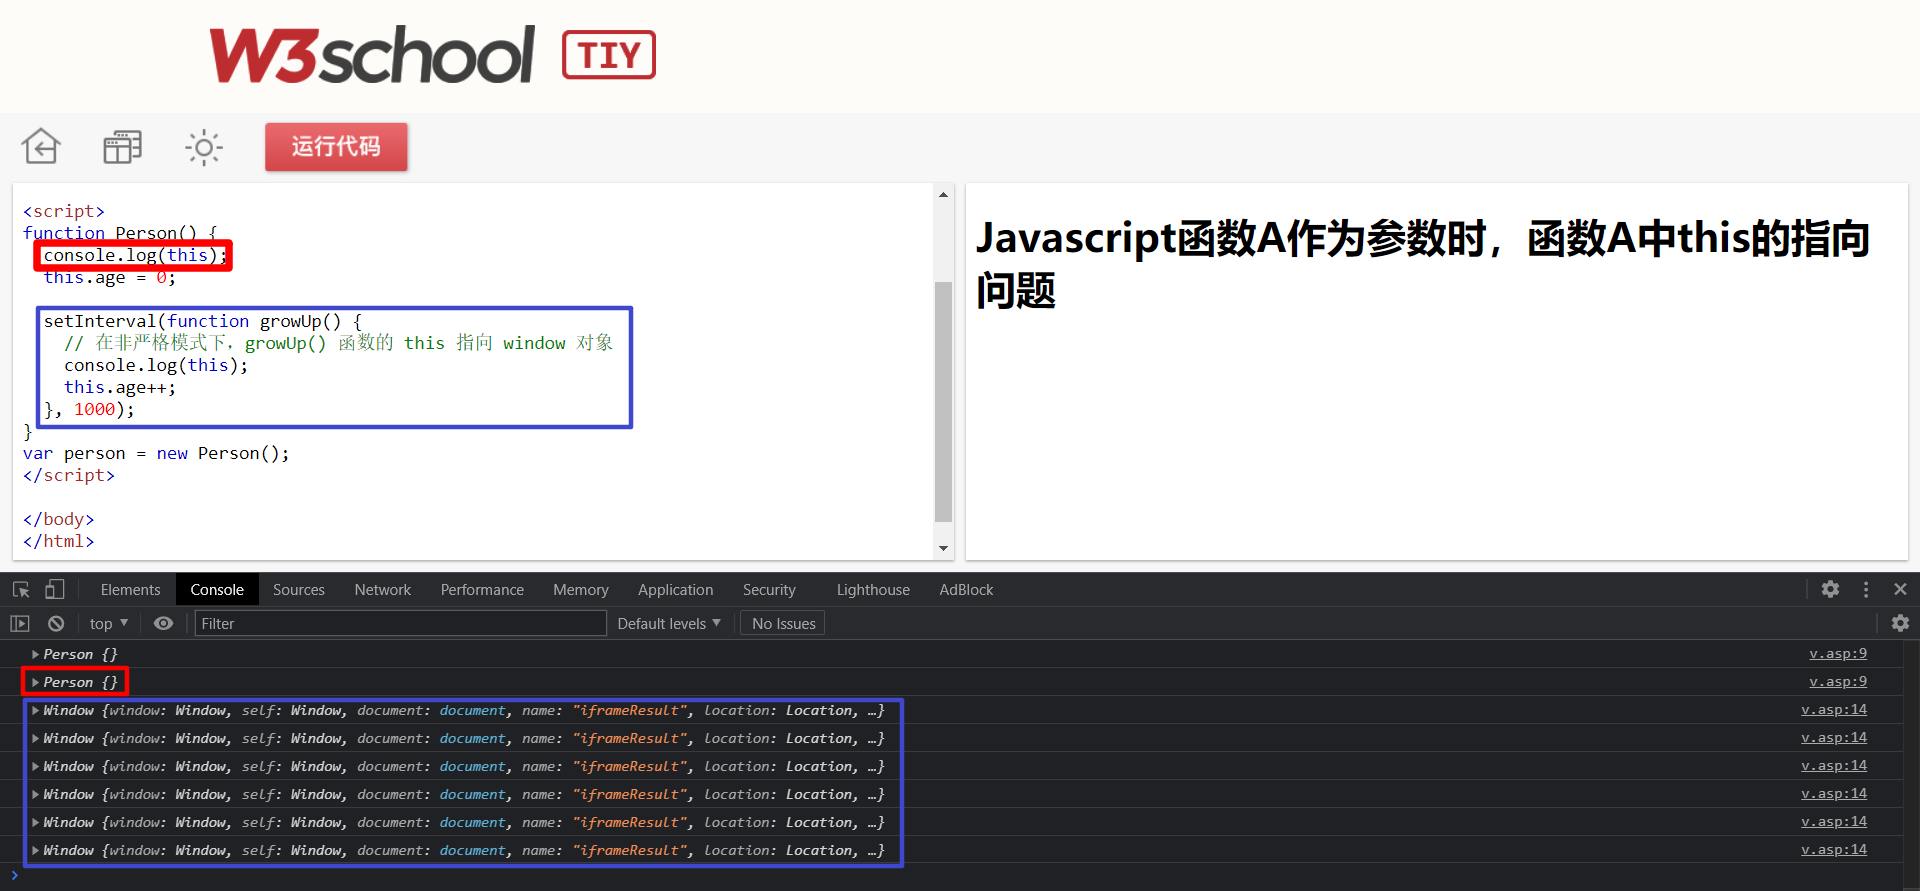Viewport: 1920px width, 891px height.
Task: Open the second v.asp:9 source link
Action: click(x=1838, y=682)
